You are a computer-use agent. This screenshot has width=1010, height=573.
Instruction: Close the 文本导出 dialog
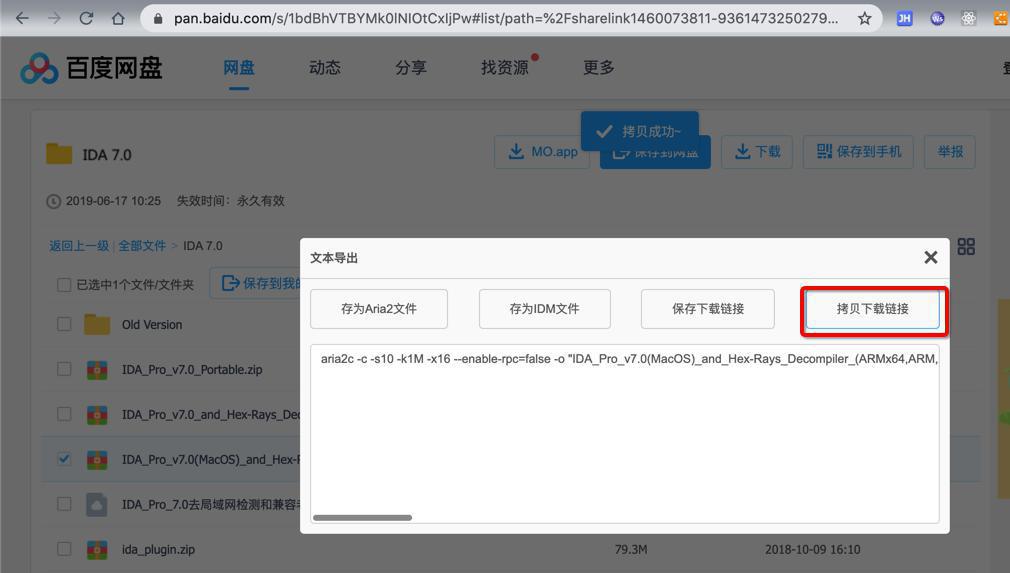click(930, 258)
